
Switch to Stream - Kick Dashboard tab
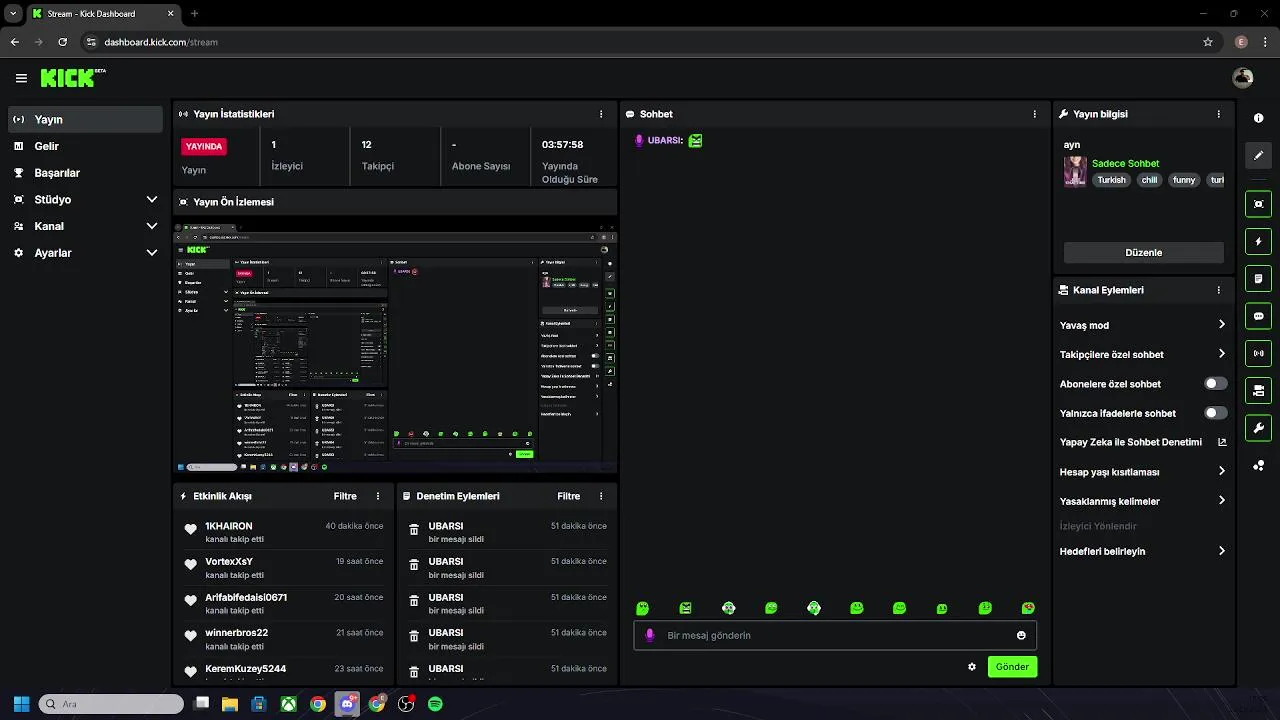coord(102,14)
